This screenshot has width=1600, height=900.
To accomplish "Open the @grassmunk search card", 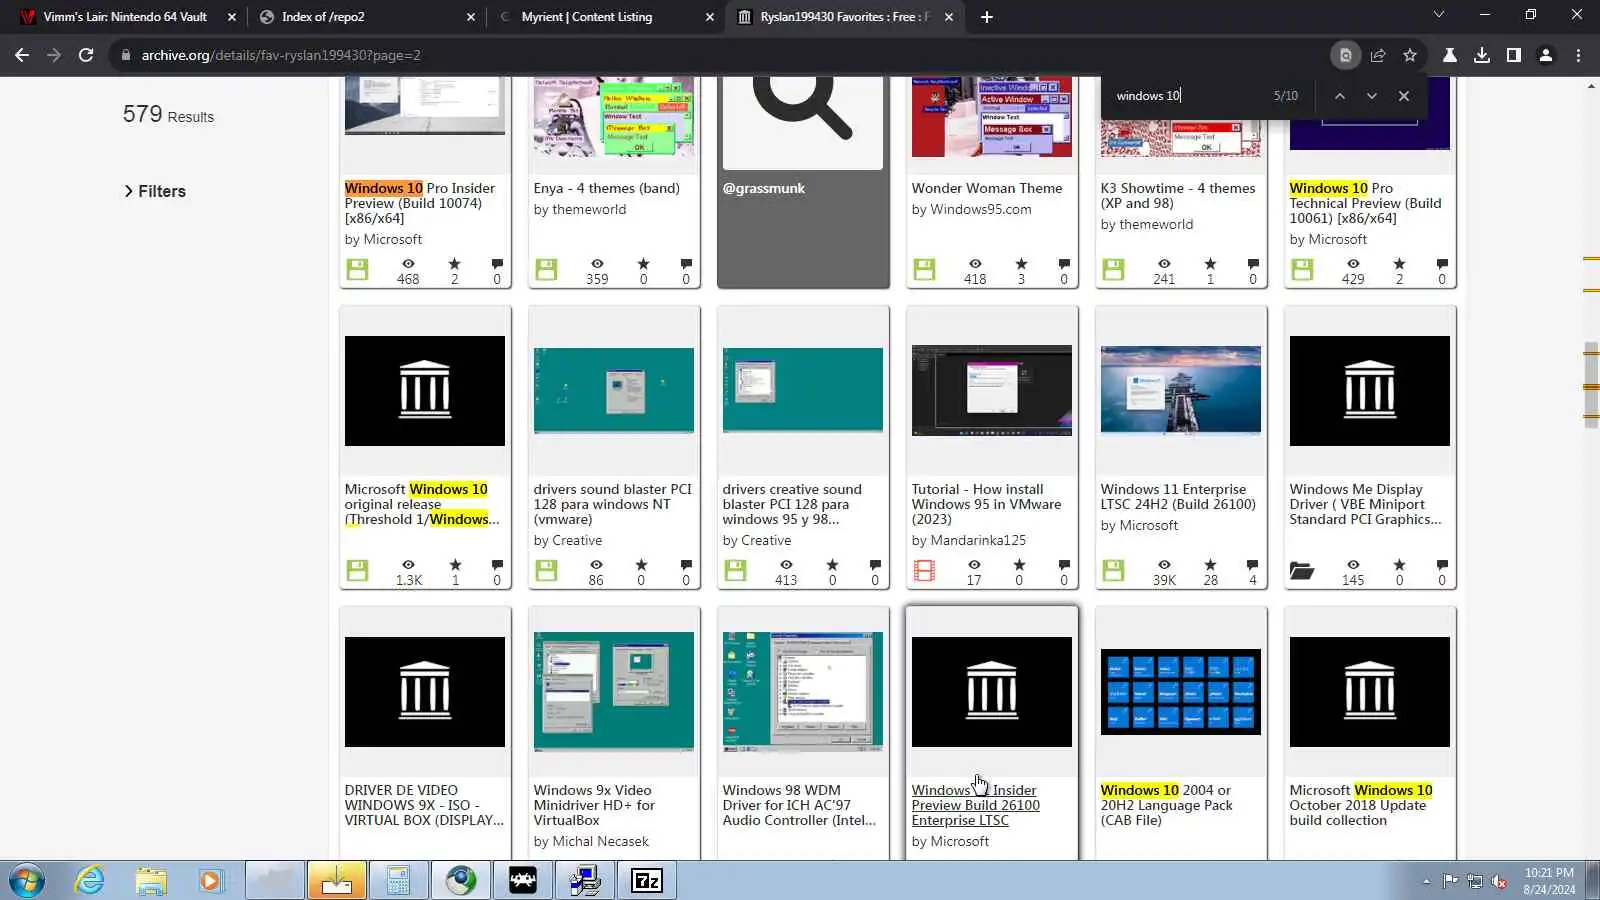I will (x=804, y=182).
